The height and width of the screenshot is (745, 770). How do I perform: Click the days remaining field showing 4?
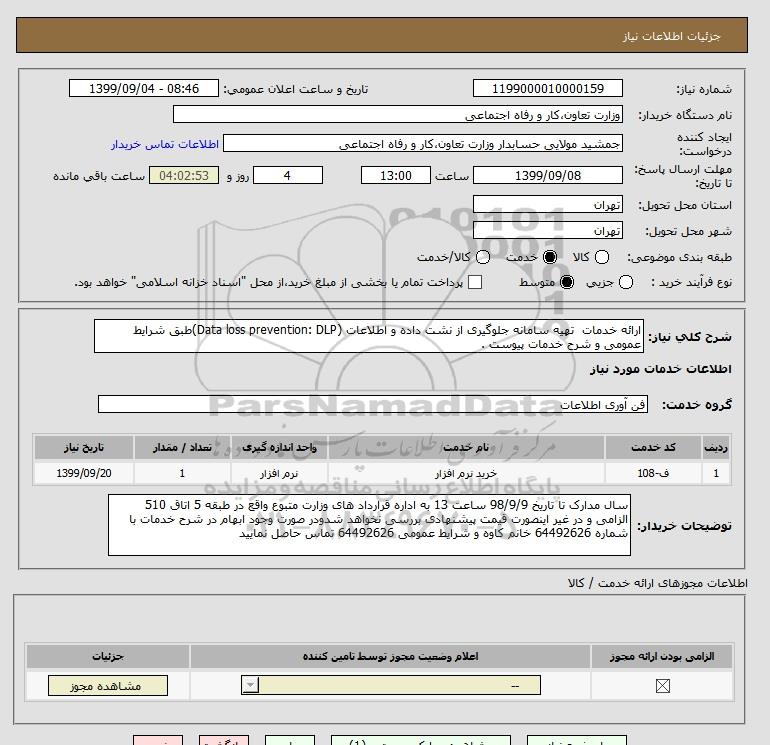(x=288, y=175)
